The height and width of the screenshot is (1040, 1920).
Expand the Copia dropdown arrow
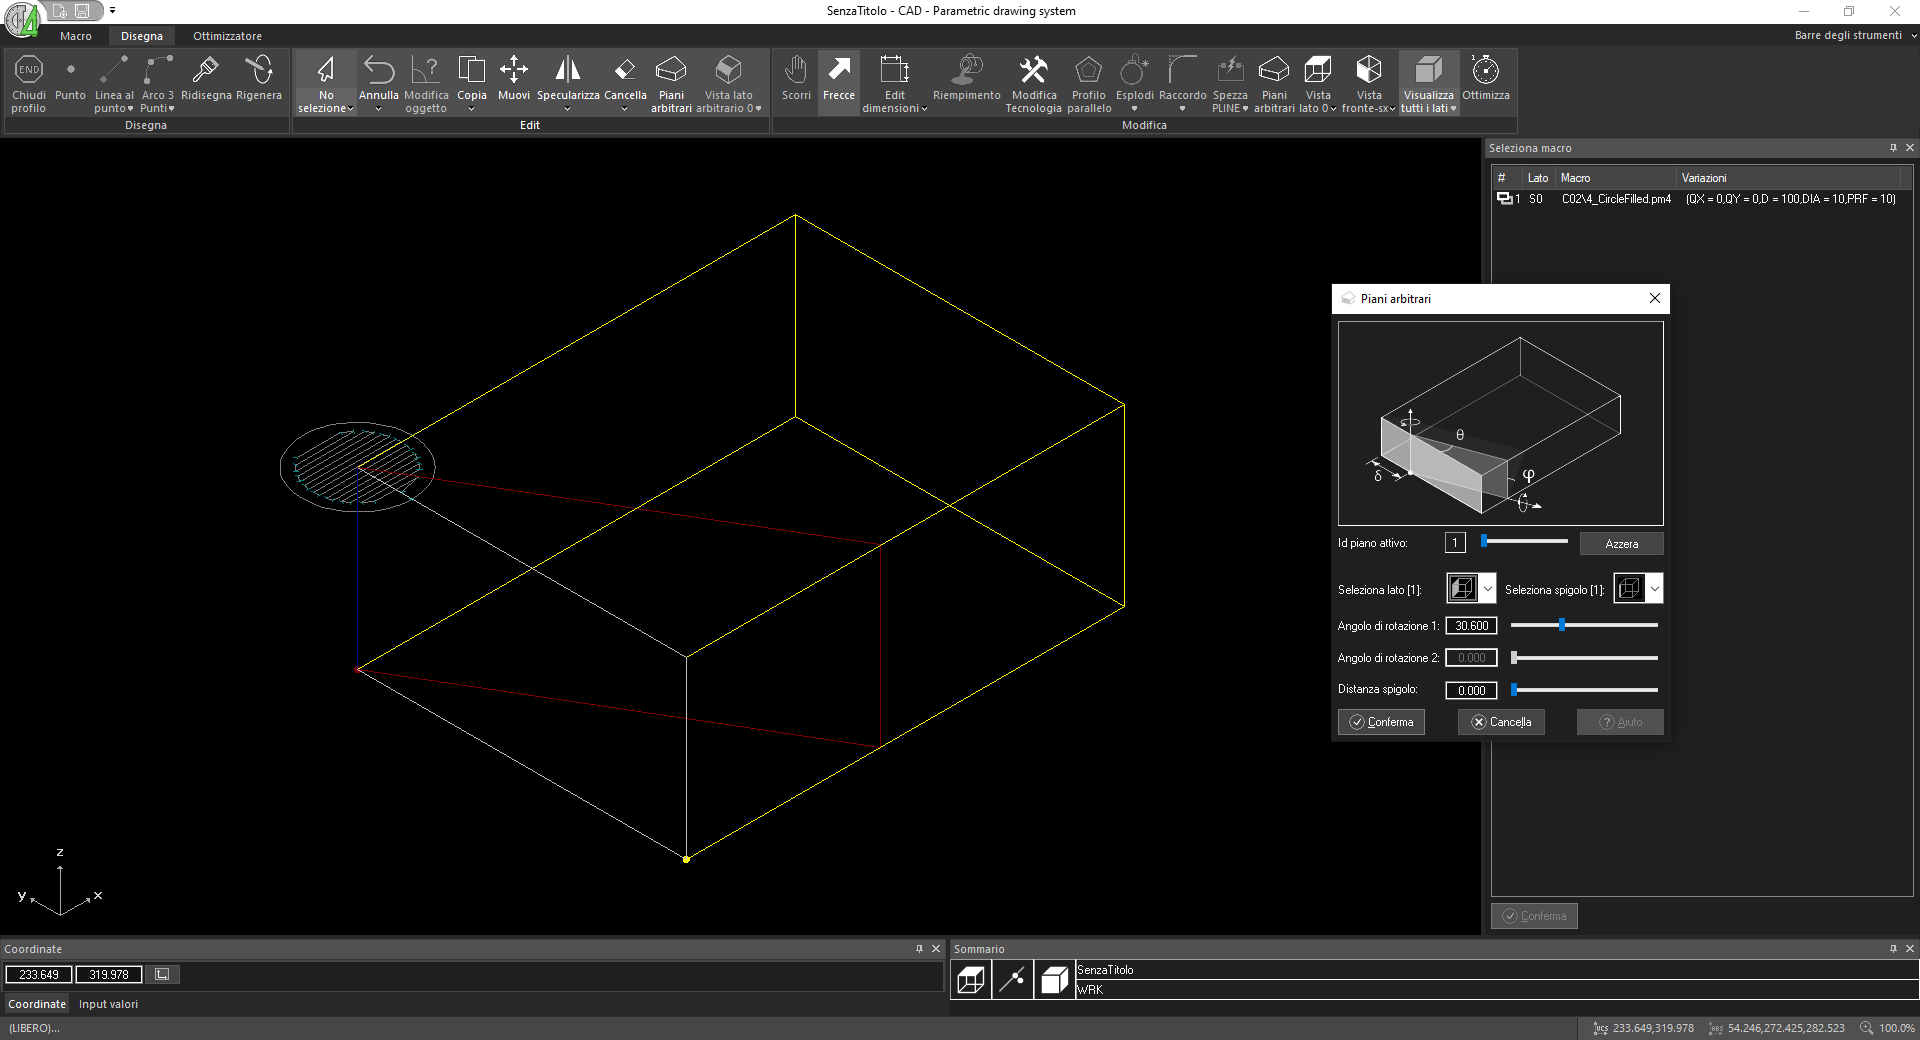click(x=471, y=109)
